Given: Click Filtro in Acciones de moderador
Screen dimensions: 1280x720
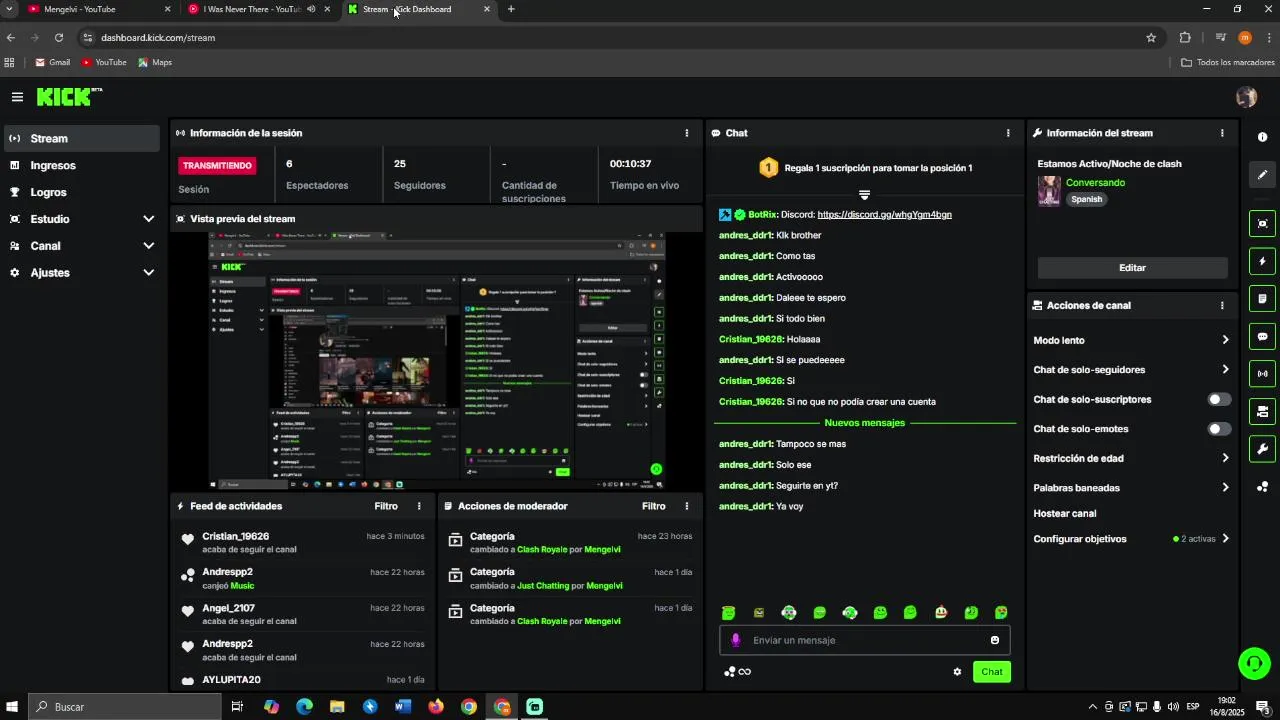Looking at the screenshot, I should tap(653, 506).
